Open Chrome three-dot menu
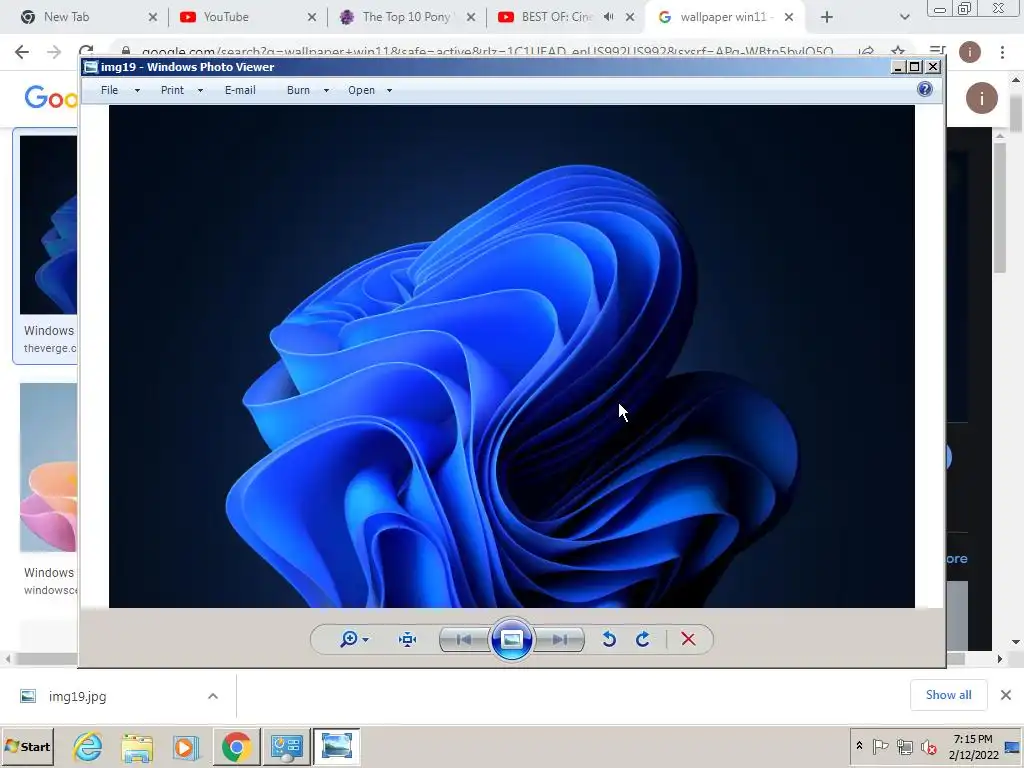Viewport: 1024px width, 768px height. [1002, 52]
